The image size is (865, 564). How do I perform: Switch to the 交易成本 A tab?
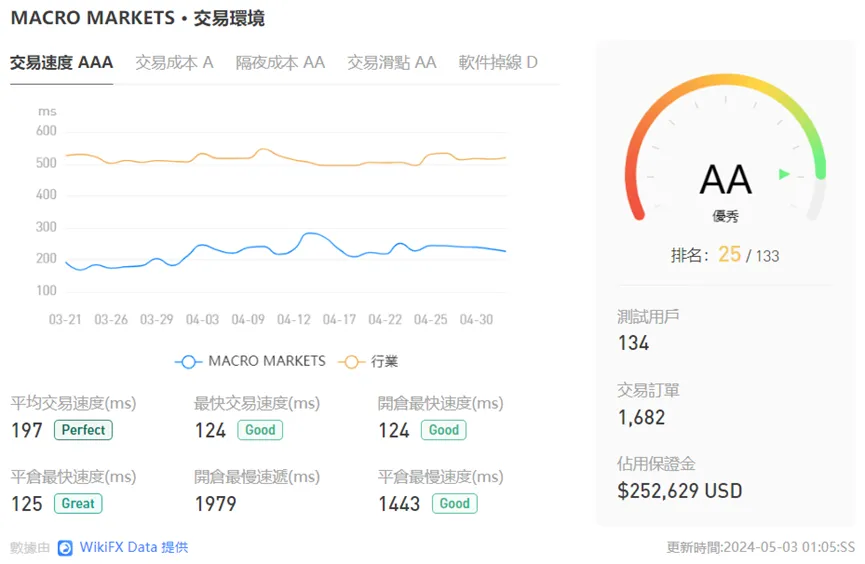(x=174, y=62)
